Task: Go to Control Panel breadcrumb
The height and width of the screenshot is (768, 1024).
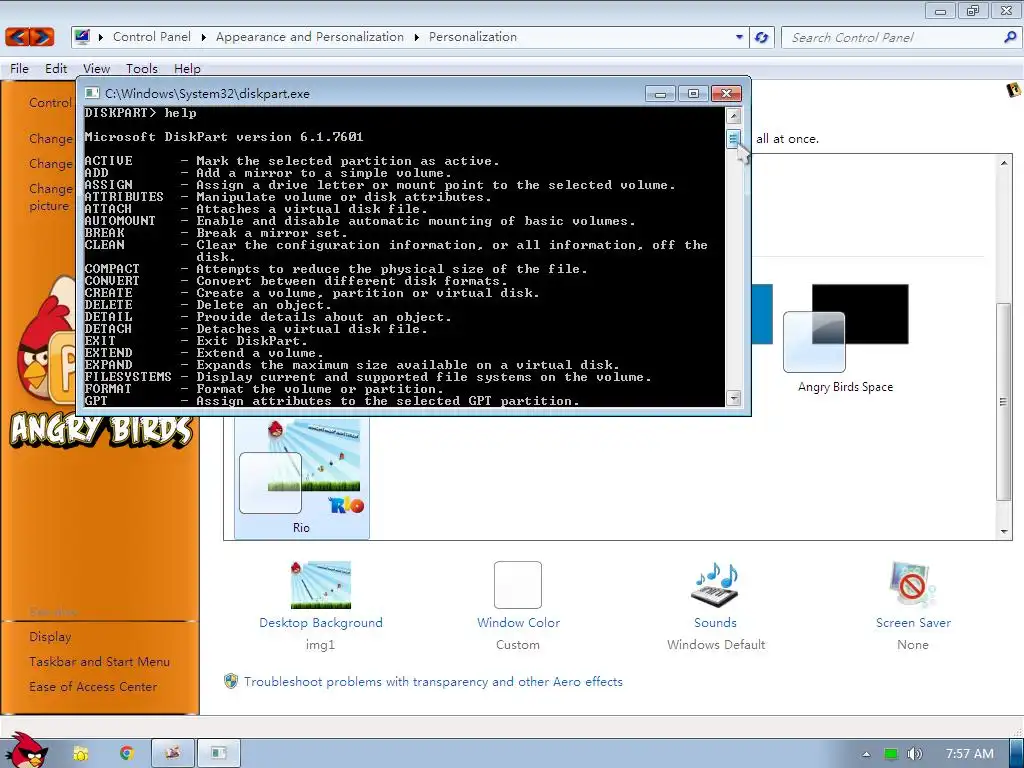Action: tap(152, 37)
